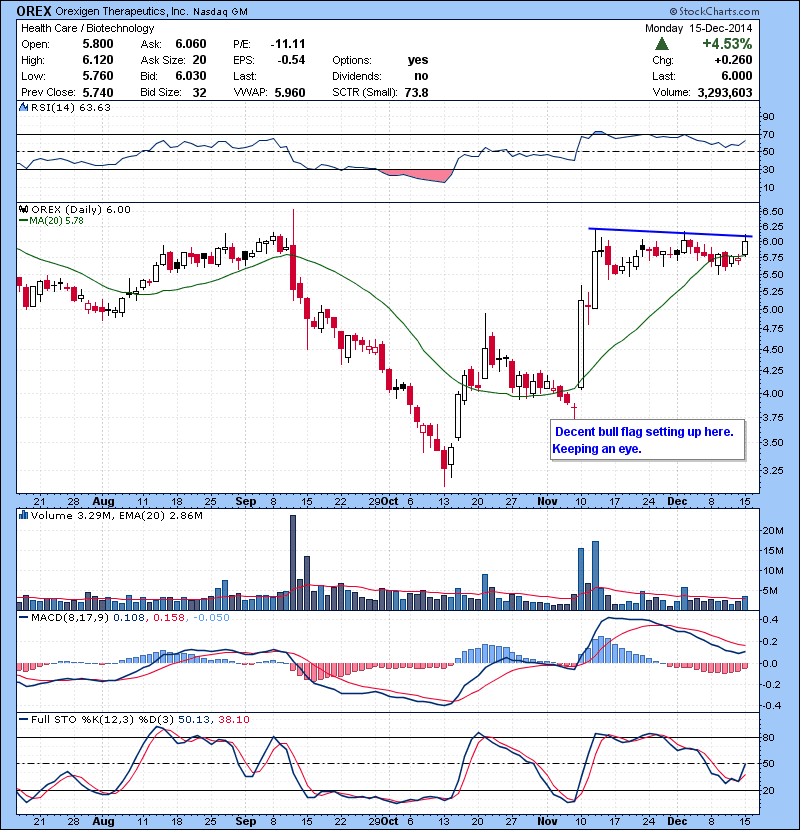The width and height of the screenshot is (800, 830).
Task: Click the volume bars icon beside Volume 3.29M
Action: click(x=23, y=515)
